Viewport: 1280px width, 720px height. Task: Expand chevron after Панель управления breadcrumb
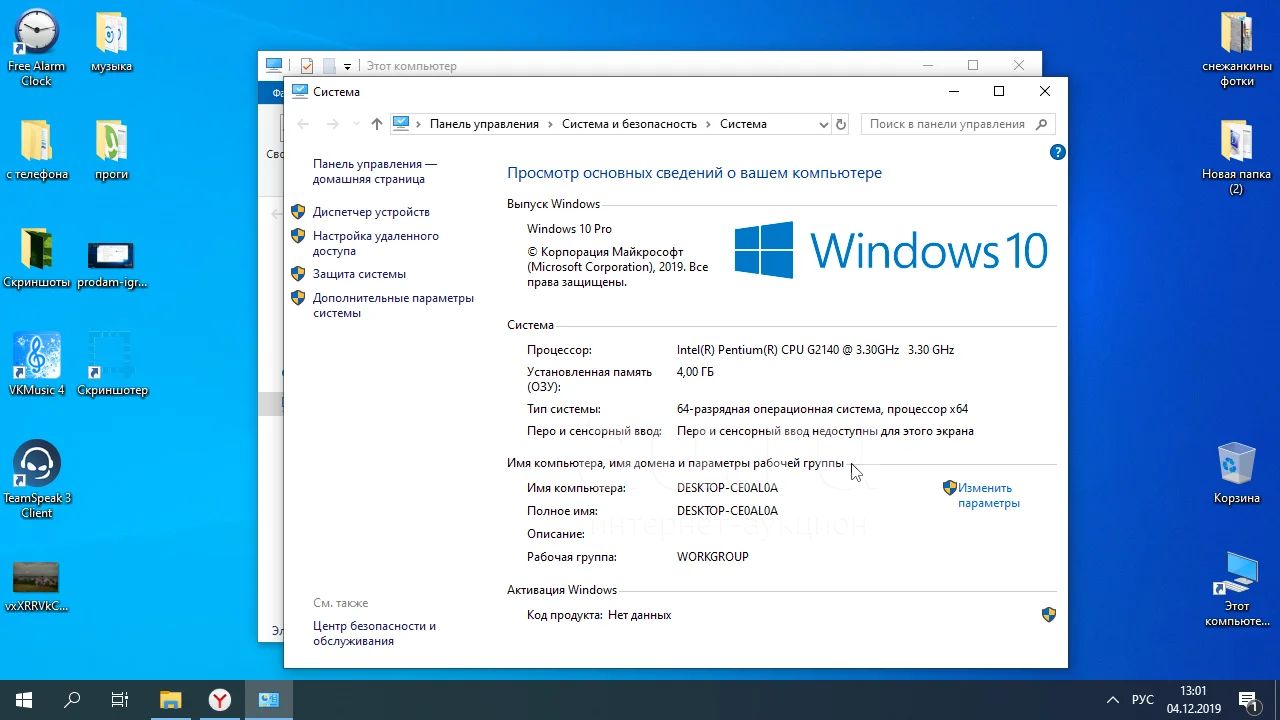(550, 124)
